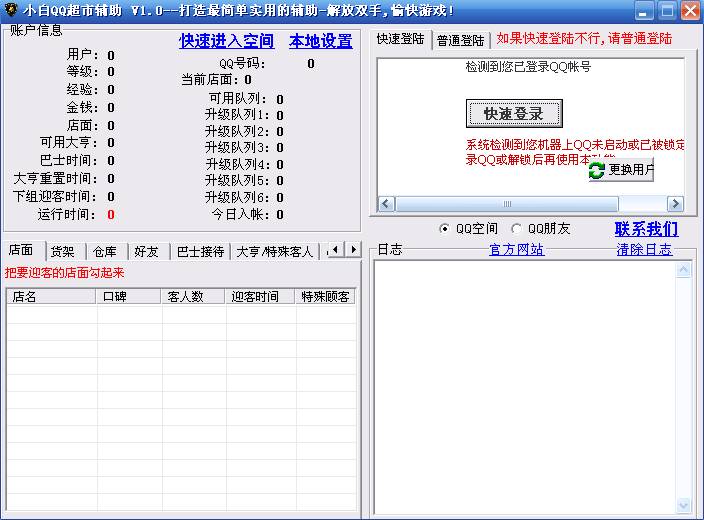Click the 更换用户 button
This screenshot has width=704, height=520.
pos(621,170)
